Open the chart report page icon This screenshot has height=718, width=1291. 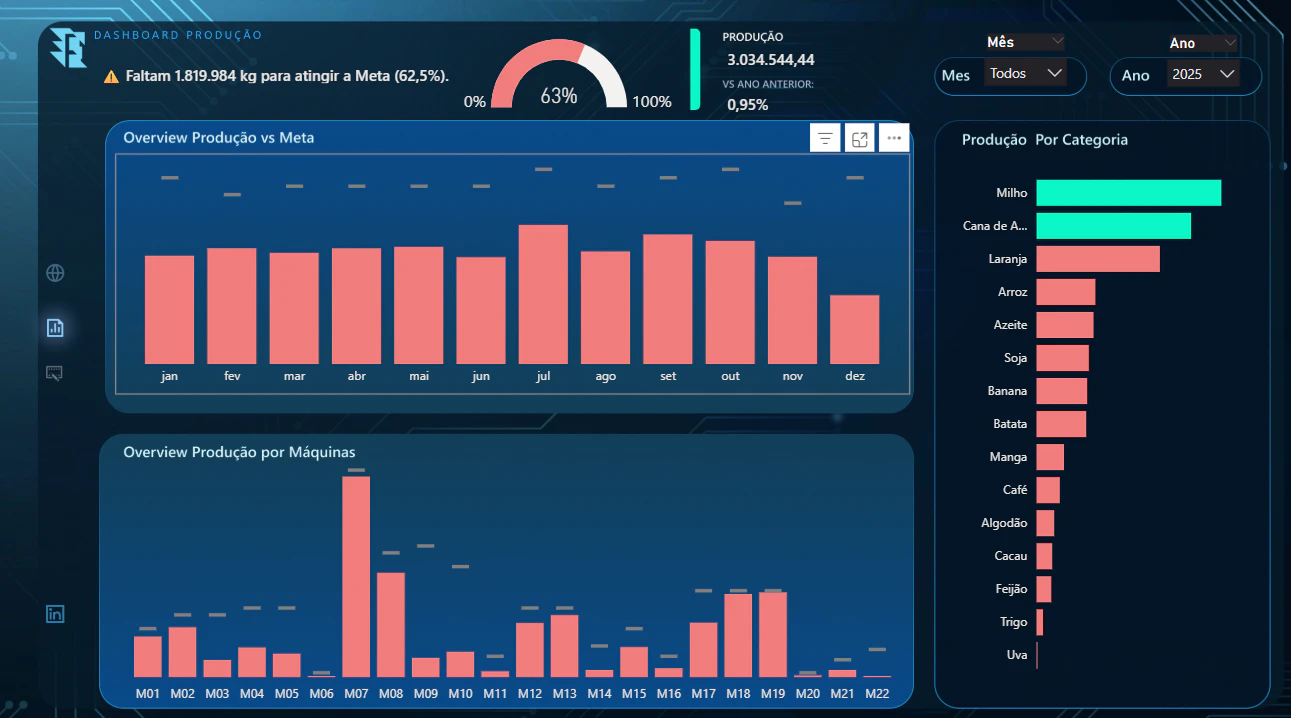click(x=55, y=327)
